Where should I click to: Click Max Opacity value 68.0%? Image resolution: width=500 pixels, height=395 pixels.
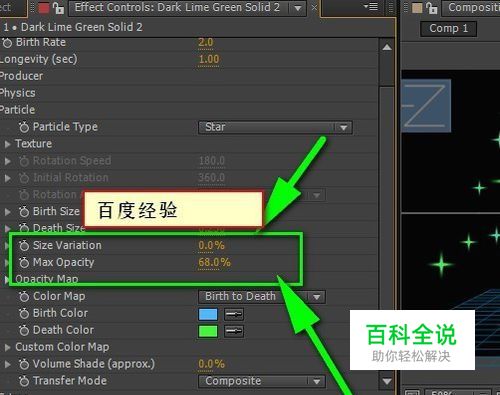[x=214, y=263]
